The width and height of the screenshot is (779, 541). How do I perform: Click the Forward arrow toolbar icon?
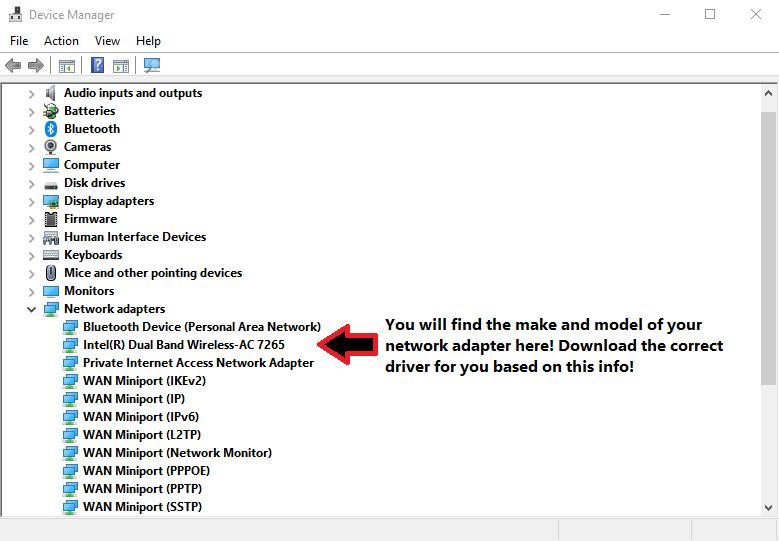36,65
